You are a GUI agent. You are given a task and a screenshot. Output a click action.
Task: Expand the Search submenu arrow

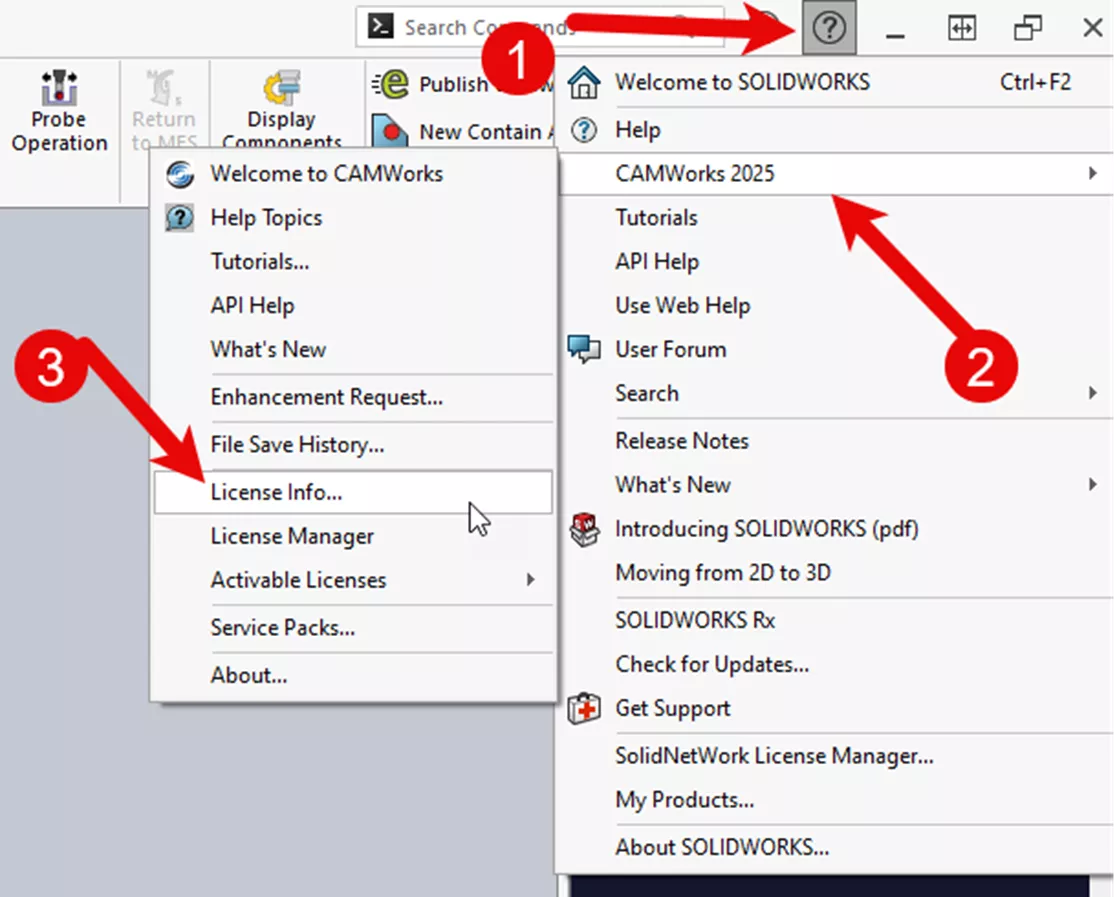[1092, 394]
